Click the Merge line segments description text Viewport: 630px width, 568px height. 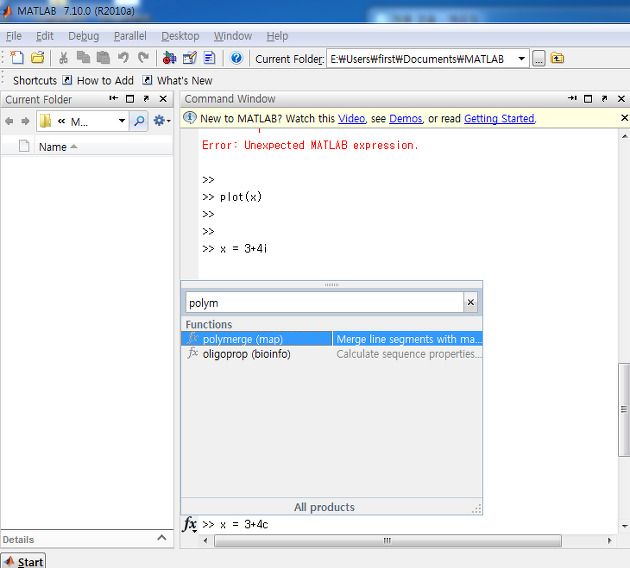click(x=409, y=339)
